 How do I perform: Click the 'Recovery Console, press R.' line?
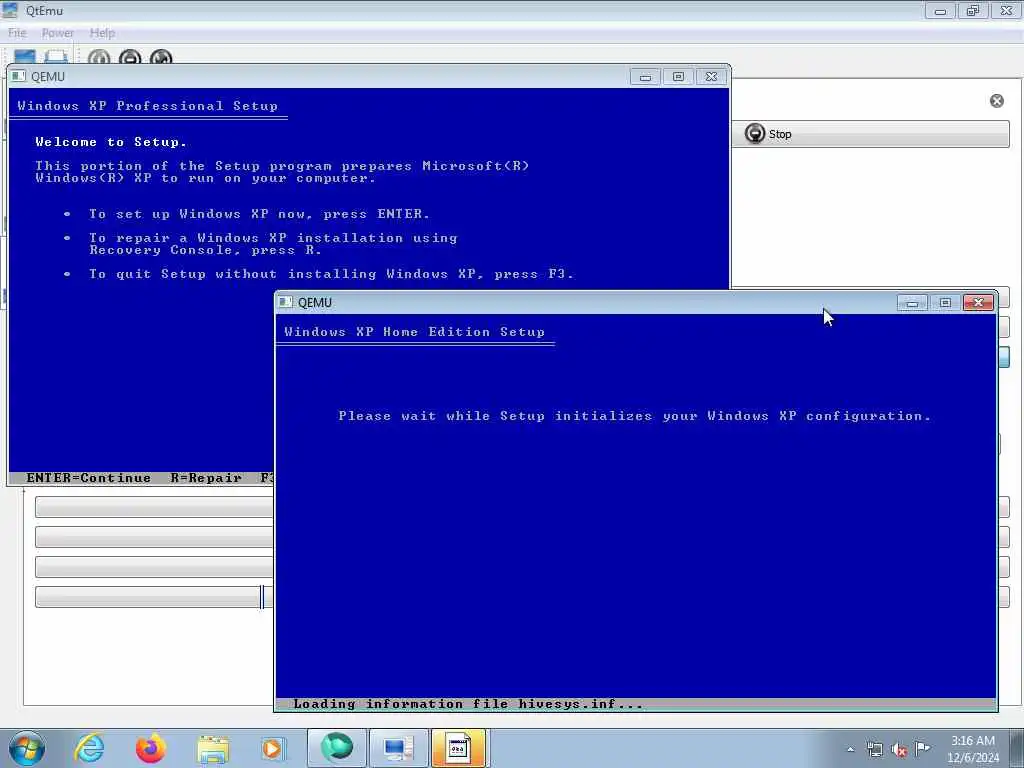205,250
